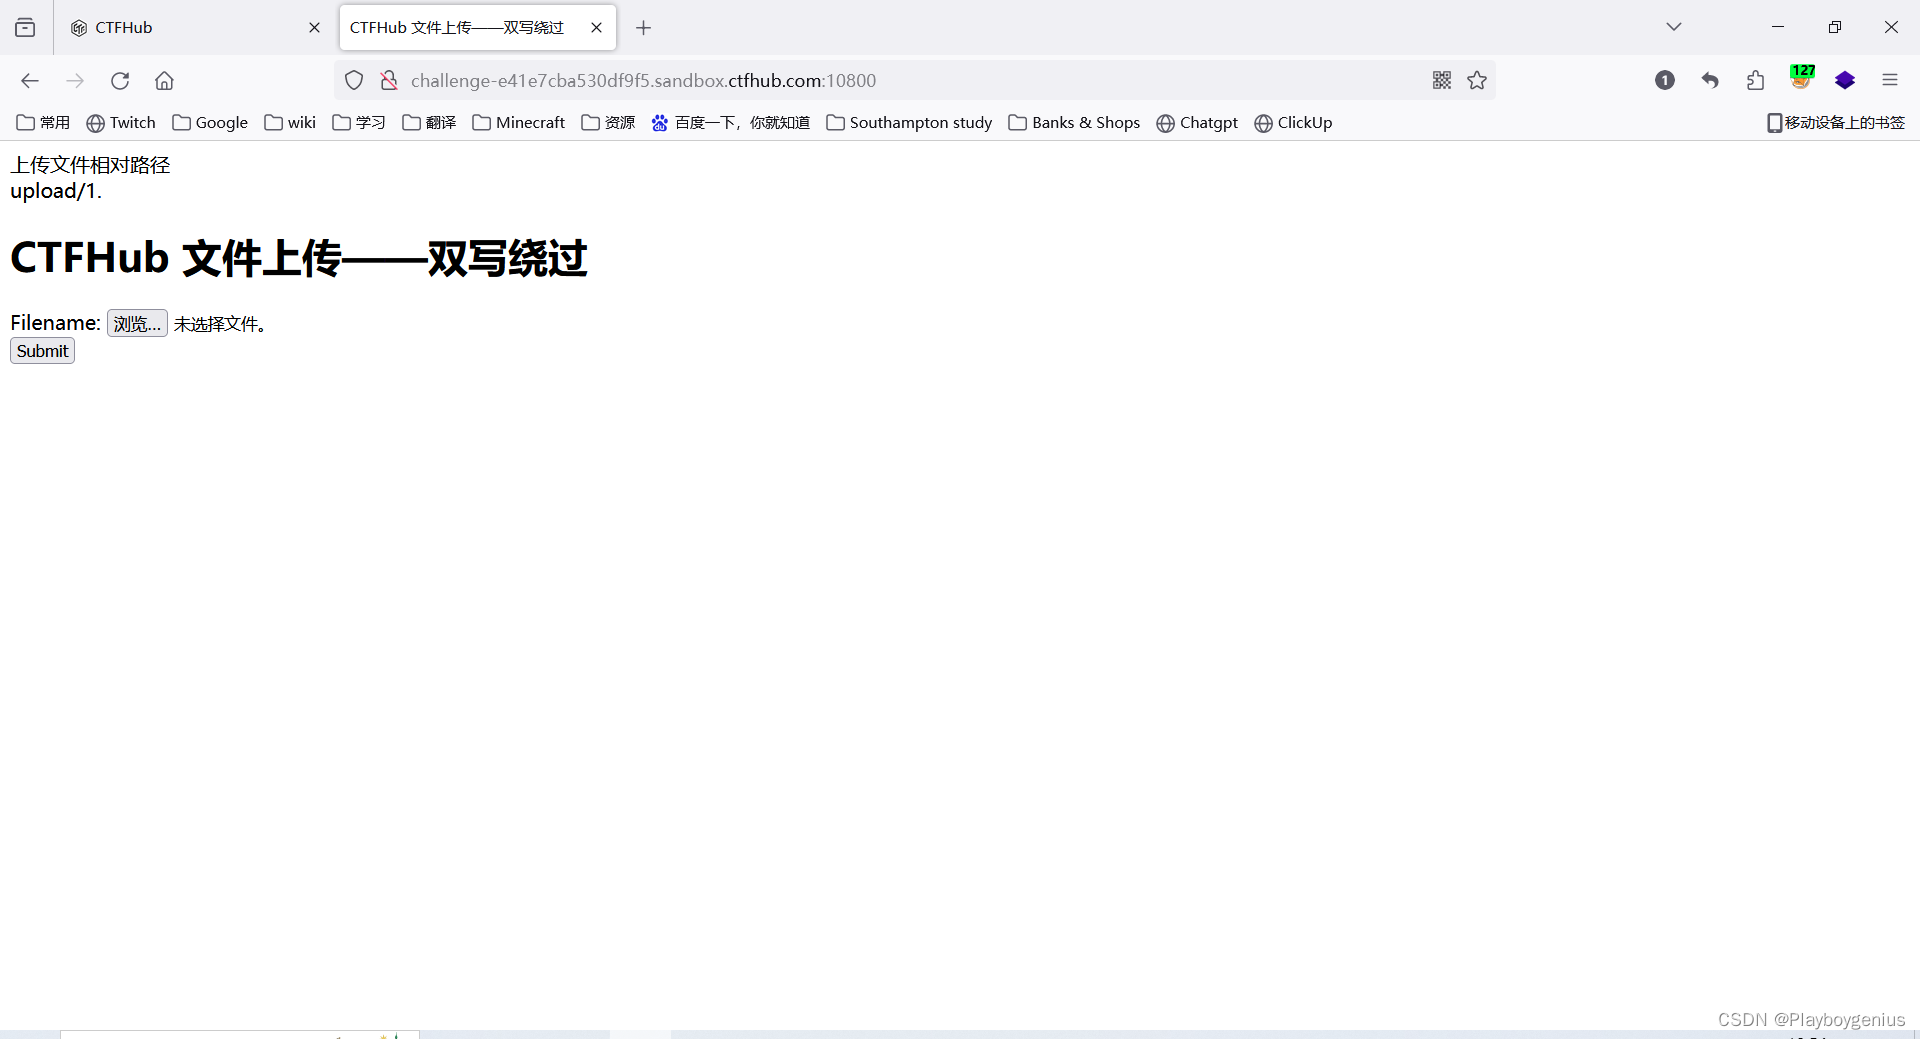Viewport: 1920px width, 1039px height.
Task: Open 移动设备上的书签 mobile bookmarks
Action: click(x=1836, y=123)
